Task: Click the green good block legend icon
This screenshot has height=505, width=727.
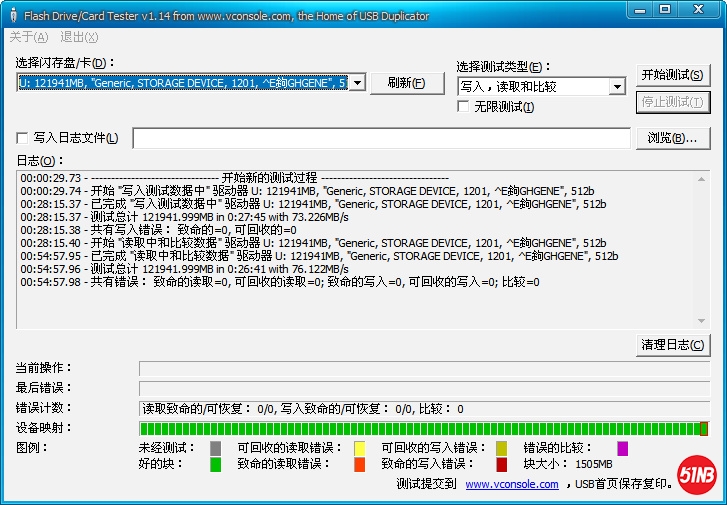Action: point(216,464)
